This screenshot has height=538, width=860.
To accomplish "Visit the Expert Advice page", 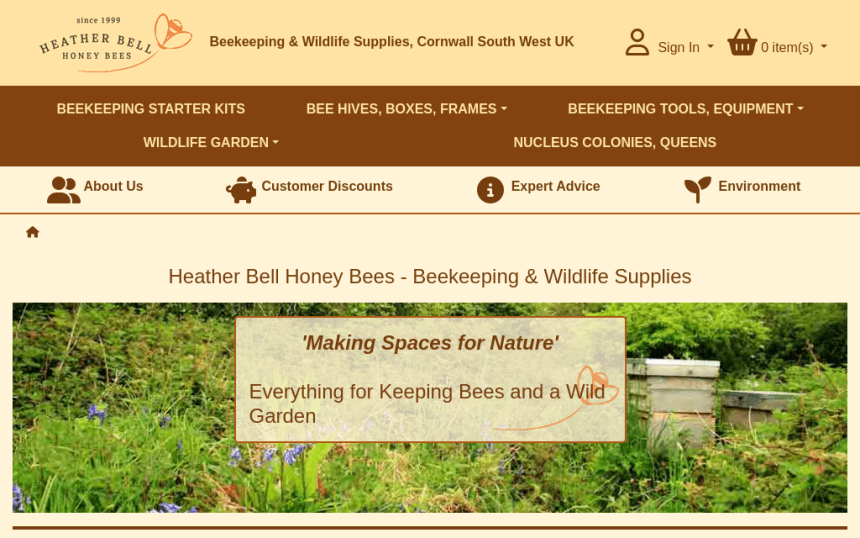I will (556, 186).
